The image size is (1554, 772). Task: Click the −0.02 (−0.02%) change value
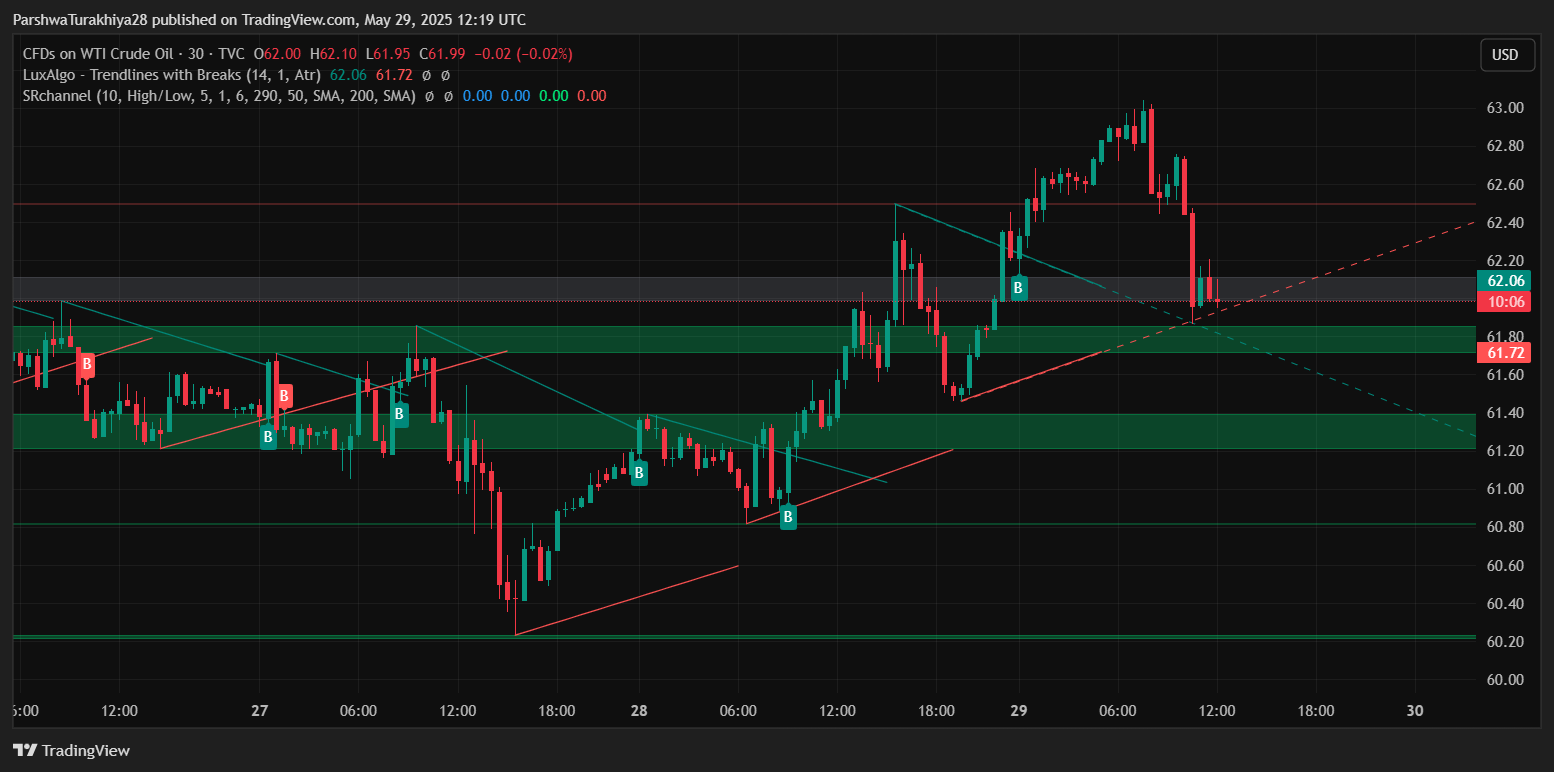pyautogui.click(x=523, y=54)
